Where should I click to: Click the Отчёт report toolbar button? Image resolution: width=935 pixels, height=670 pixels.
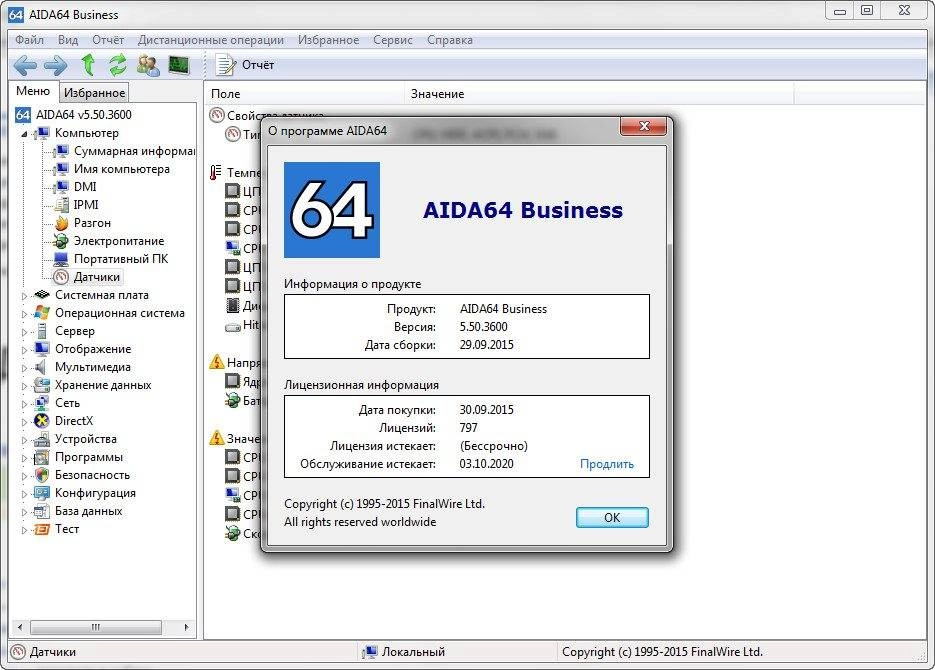tap(244, 64)
